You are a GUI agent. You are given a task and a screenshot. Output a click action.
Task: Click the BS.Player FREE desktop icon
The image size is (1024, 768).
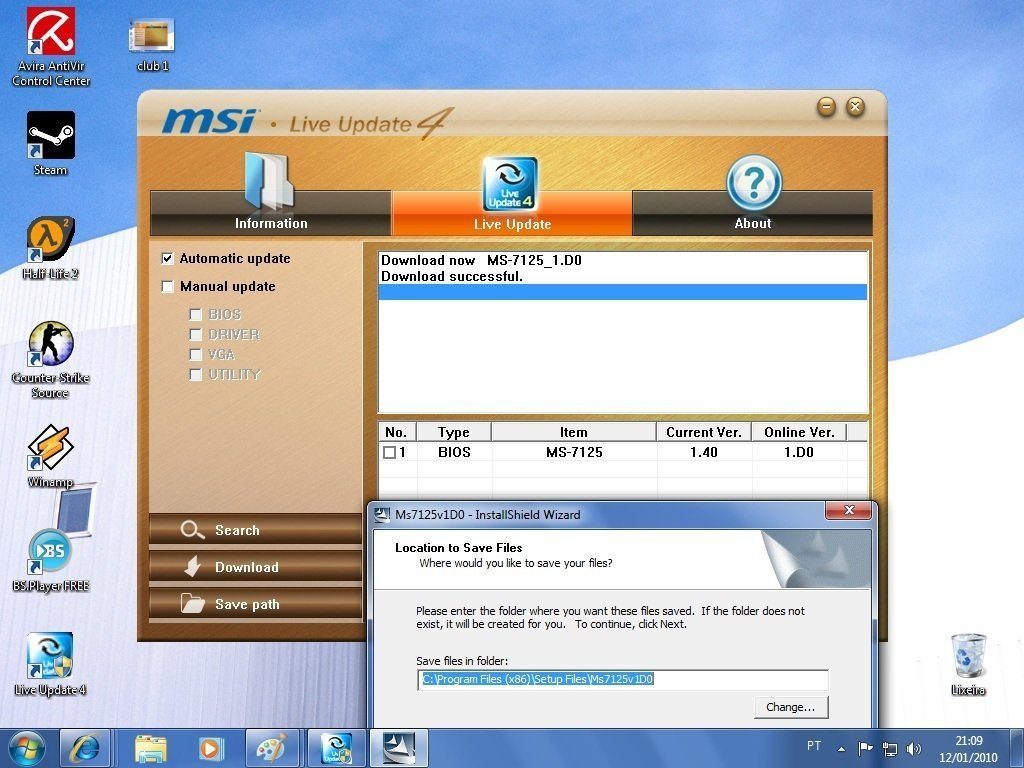[50, 560]
